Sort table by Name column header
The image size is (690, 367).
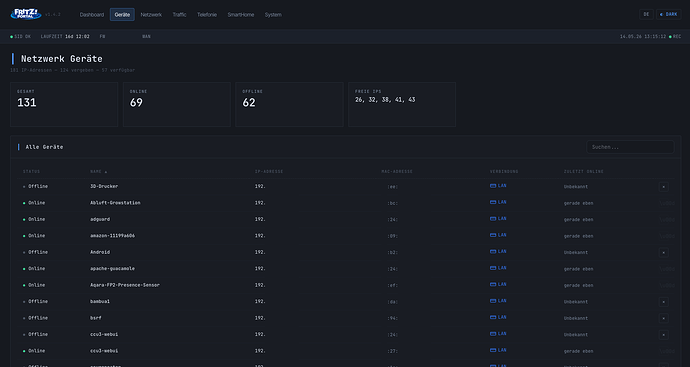(x=99, y=172)
